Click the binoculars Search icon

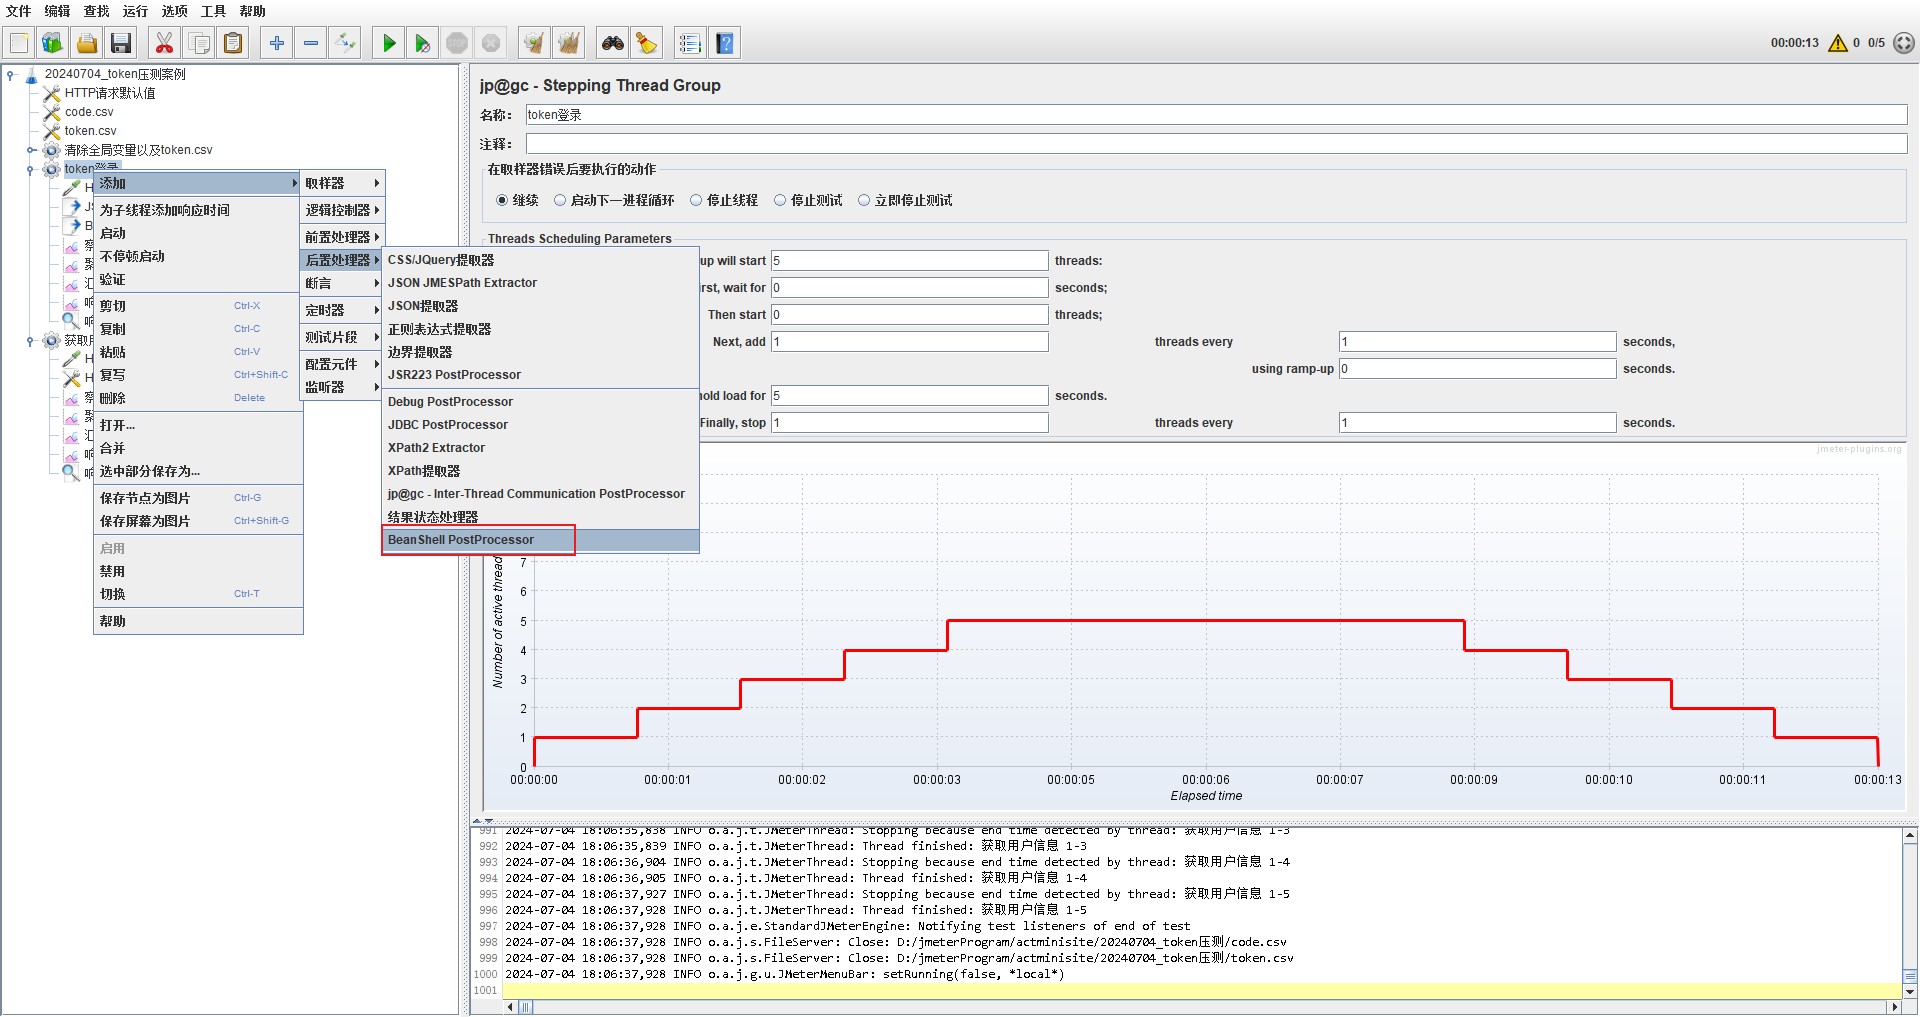click(x=612, y=43)
